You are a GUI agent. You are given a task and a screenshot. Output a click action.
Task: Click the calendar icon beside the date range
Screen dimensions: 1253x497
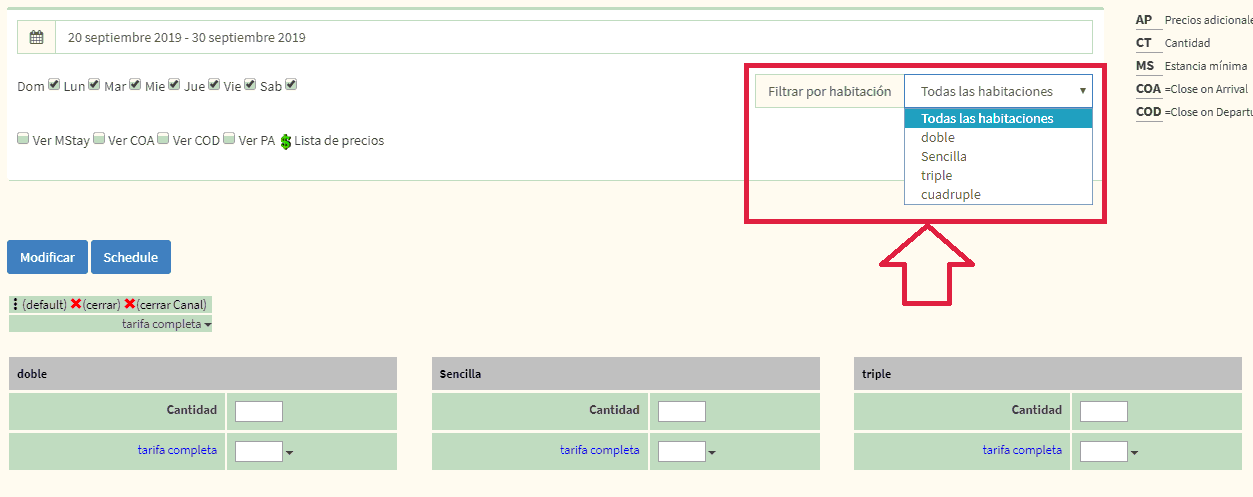pos(36,38)
